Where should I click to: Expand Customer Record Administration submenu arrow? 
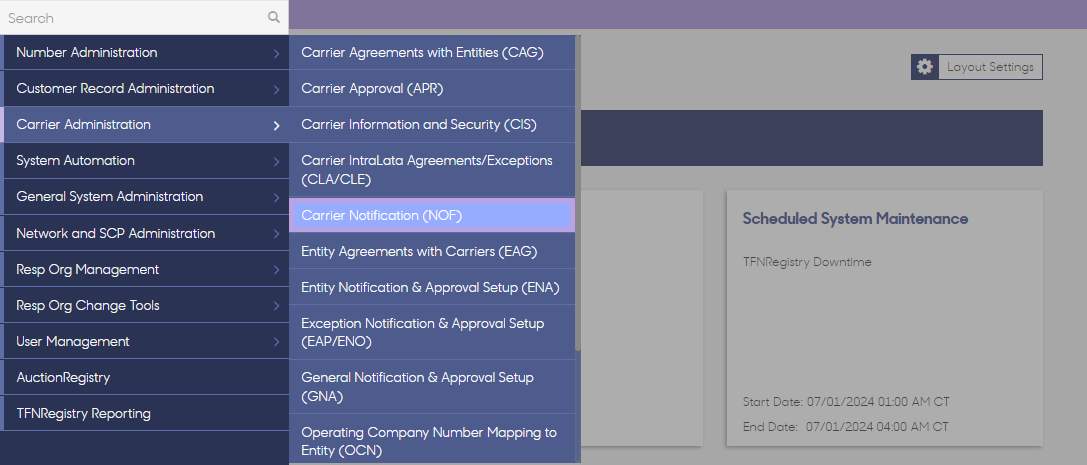277,89
